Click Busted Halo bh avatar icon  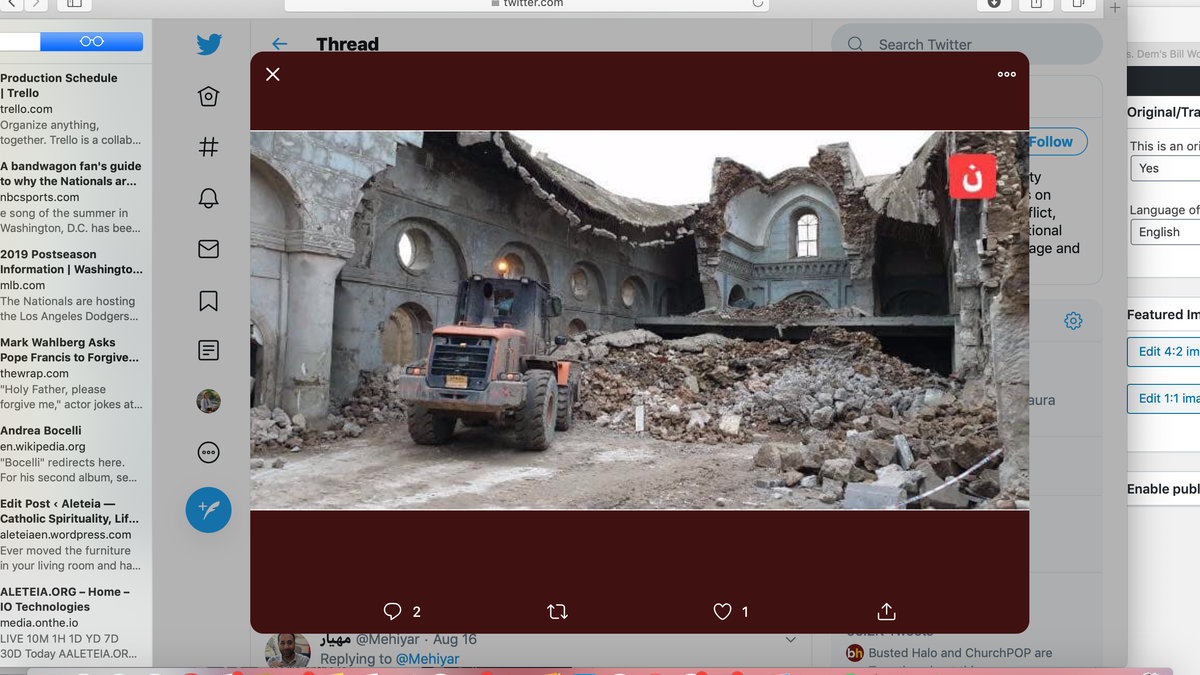(855, 653)
